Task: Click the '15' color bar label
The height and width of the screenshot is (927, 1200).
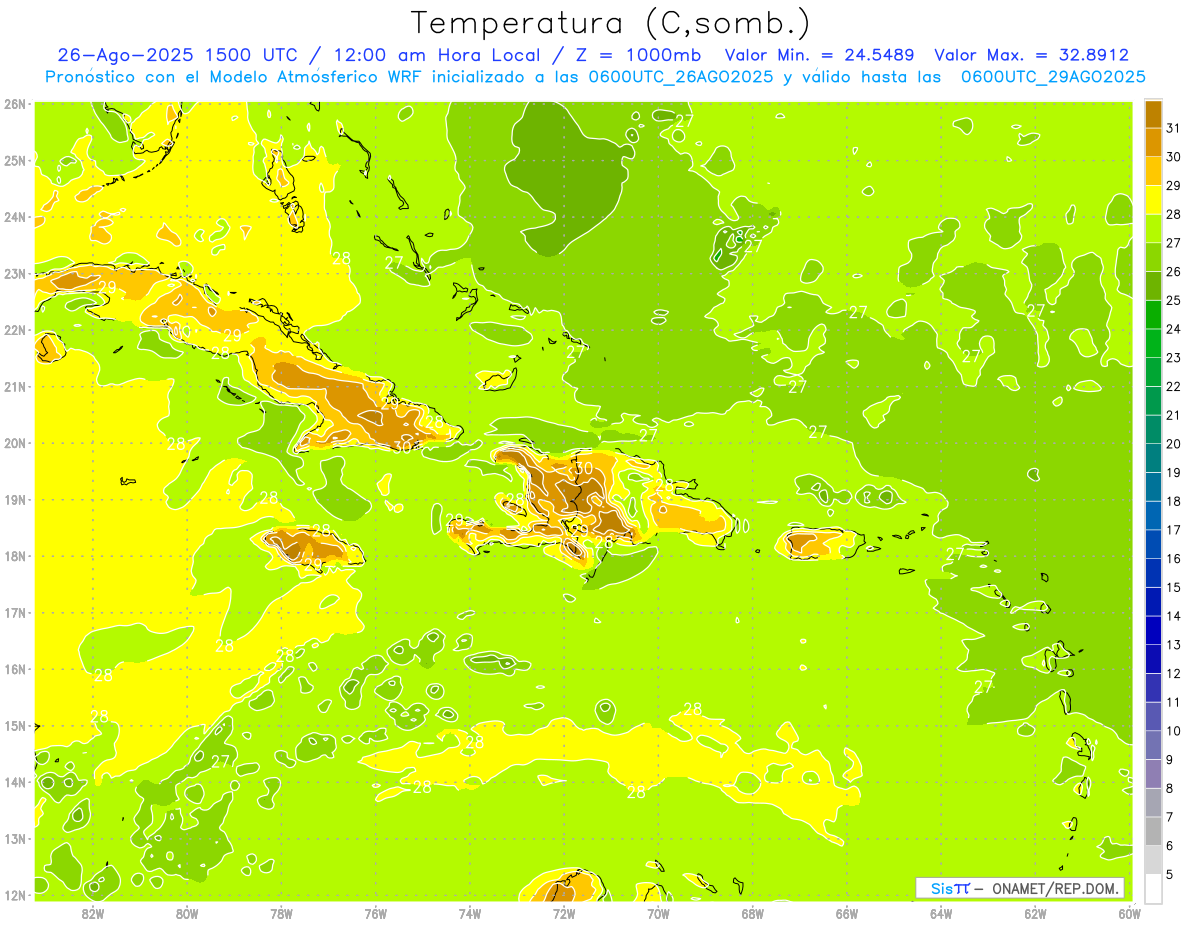Action: (1174, 587)
